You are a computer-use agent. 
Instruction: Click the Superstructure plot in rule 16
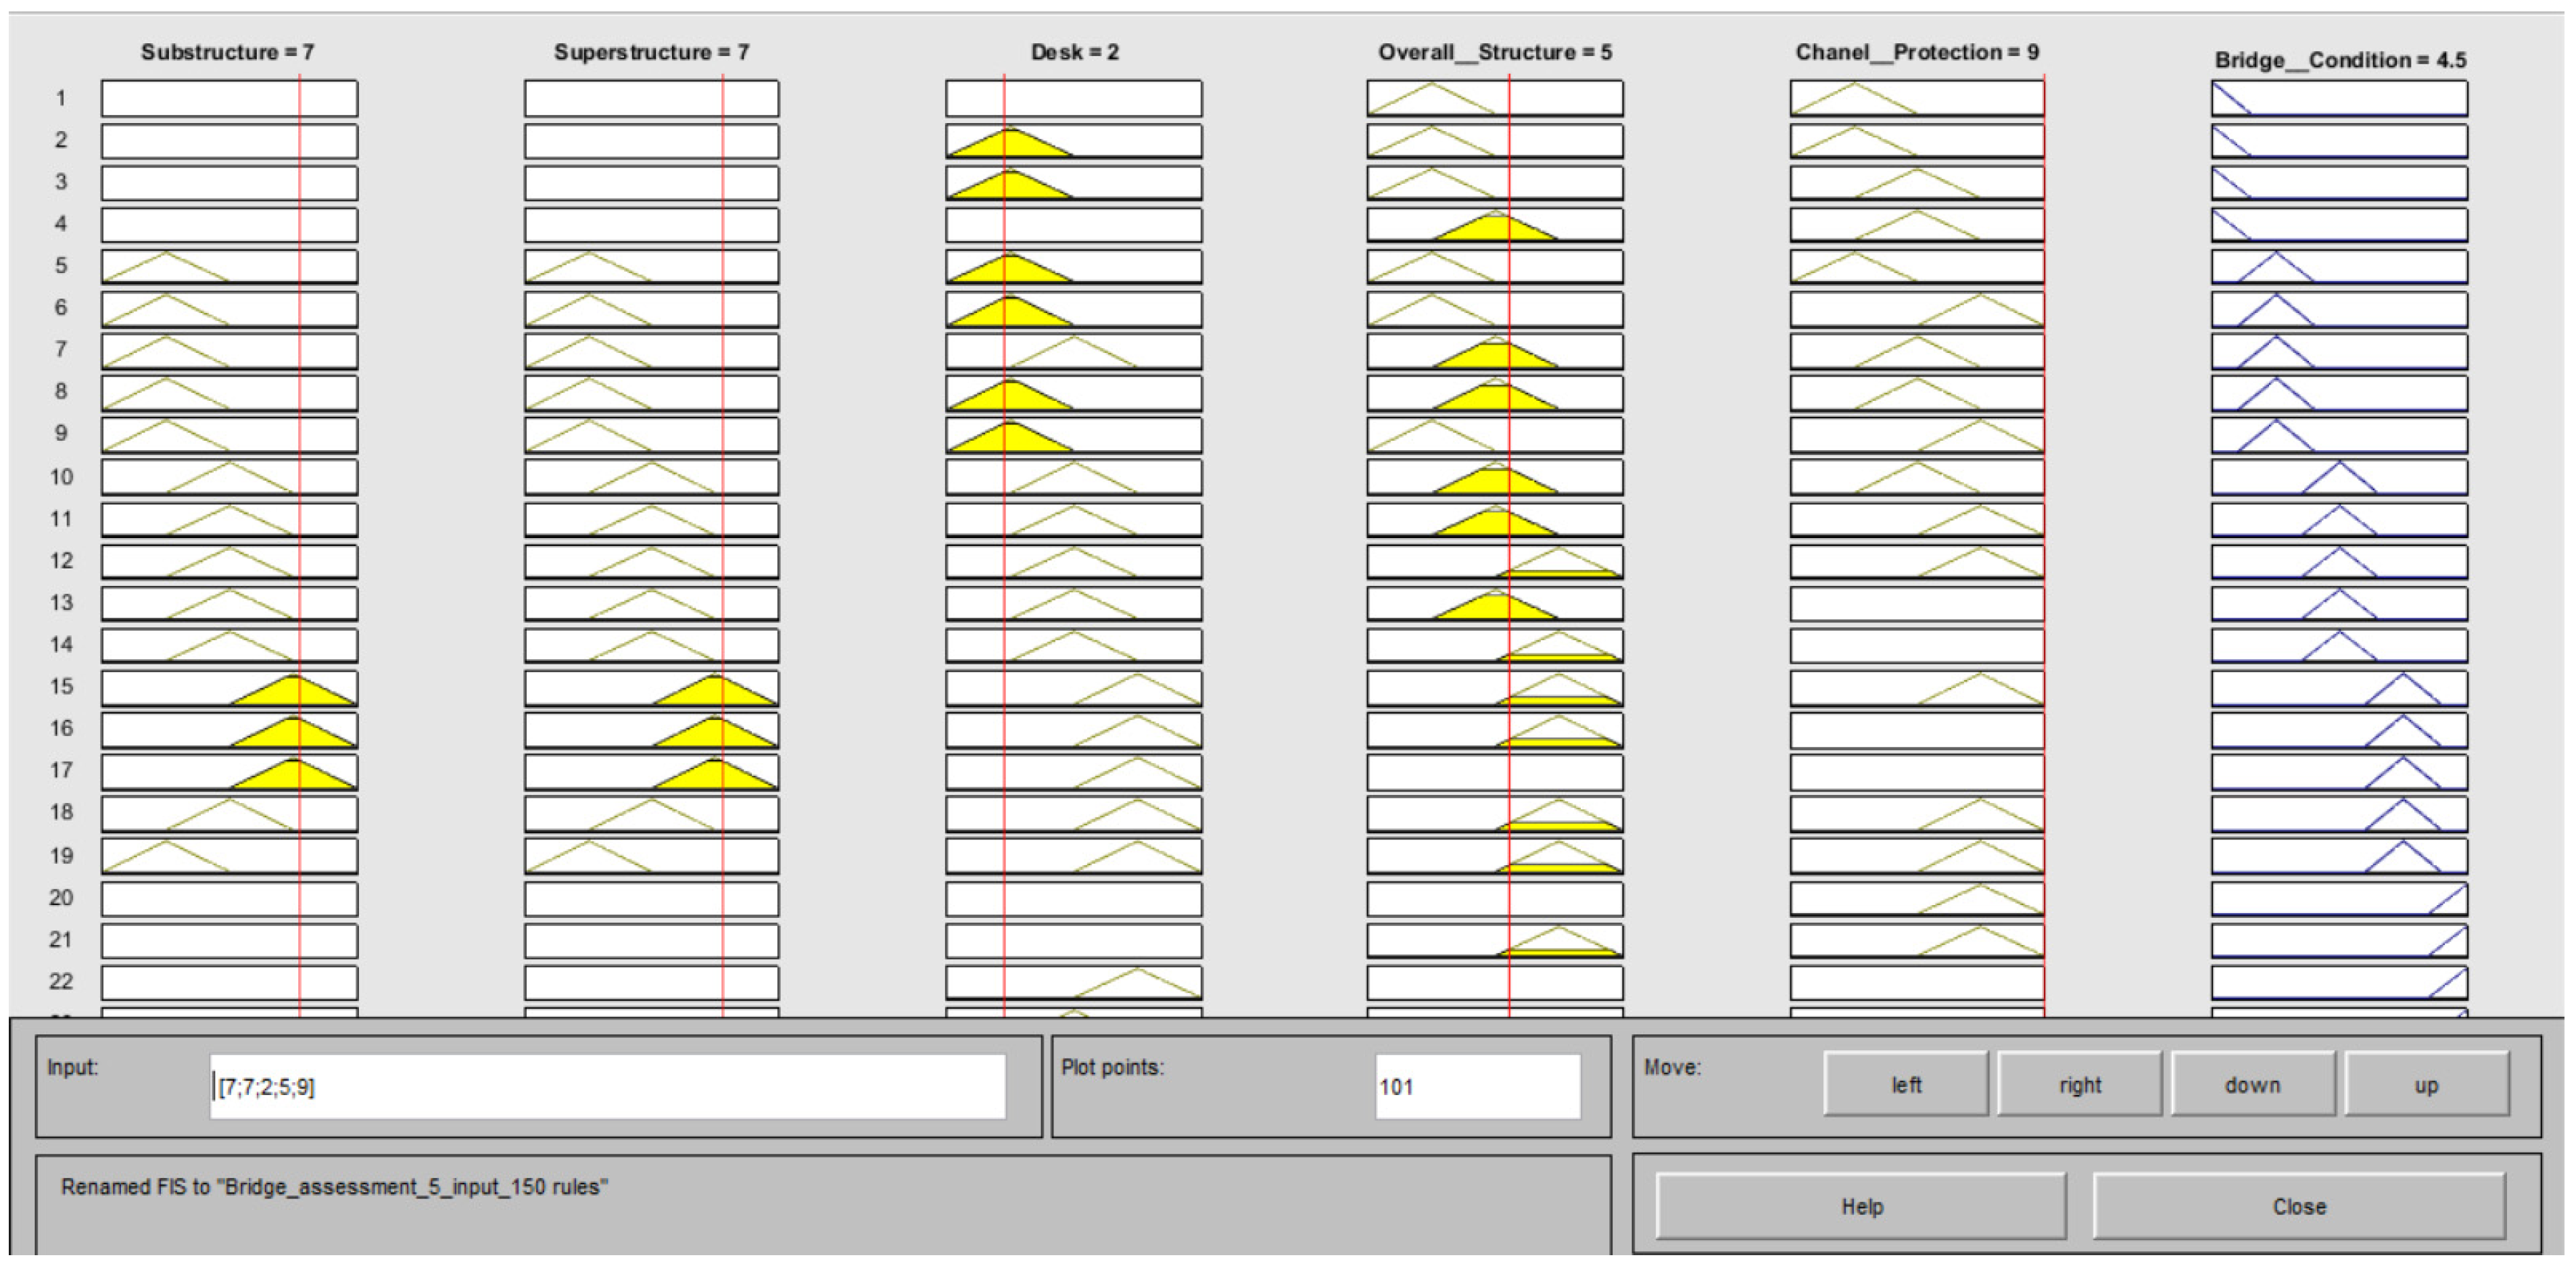pos(651,730)
